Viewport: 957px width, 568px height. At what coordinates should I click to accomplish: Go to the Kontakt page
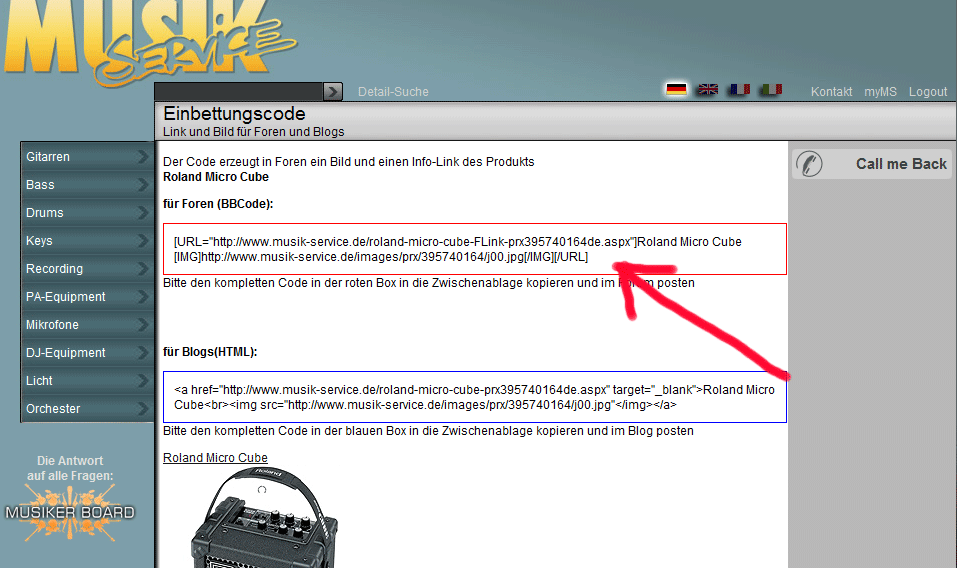point(831,92)
